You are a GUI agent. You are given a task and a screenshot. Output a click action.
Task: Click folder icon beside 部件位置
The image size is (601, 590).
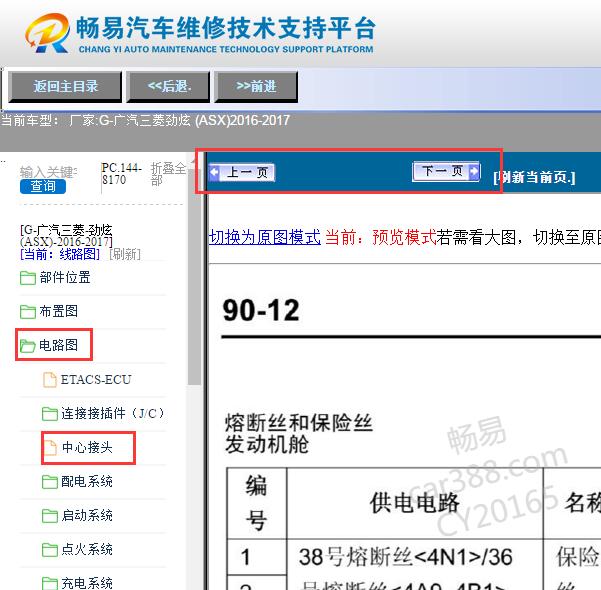[28, 278]
